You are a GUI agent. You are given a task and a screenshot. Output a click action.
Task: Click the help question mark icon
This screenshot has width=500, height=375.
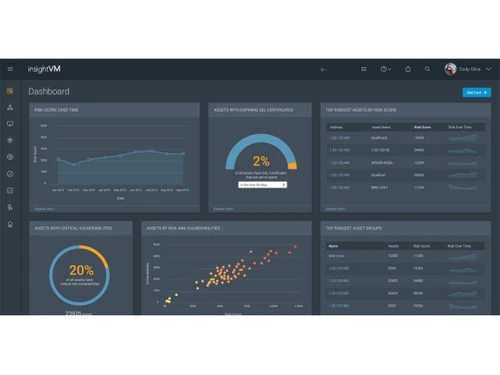click(x=384, y=69)
